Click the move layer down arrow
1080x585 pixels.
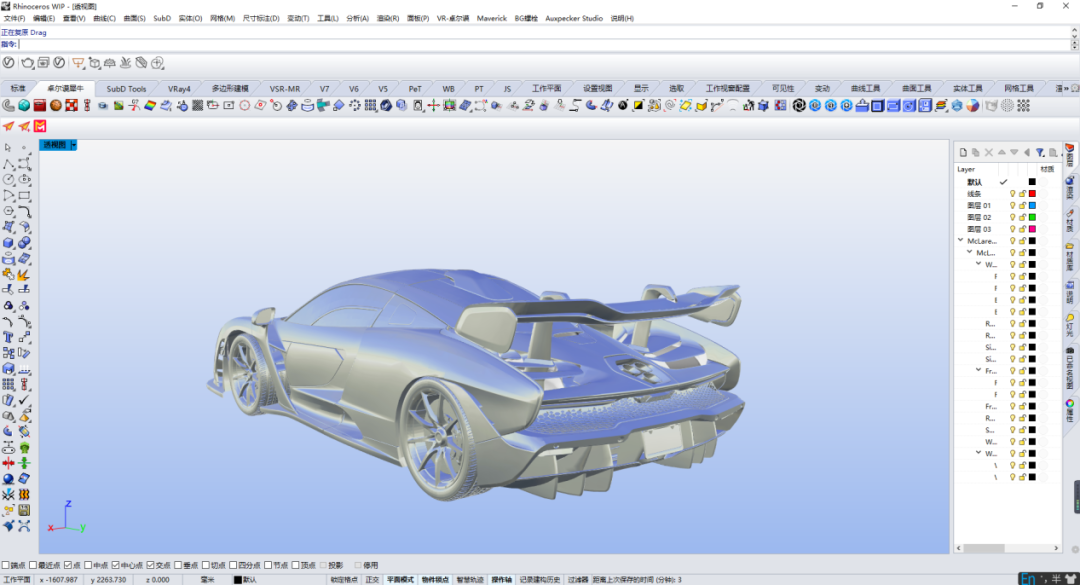tap(1014, 152)
